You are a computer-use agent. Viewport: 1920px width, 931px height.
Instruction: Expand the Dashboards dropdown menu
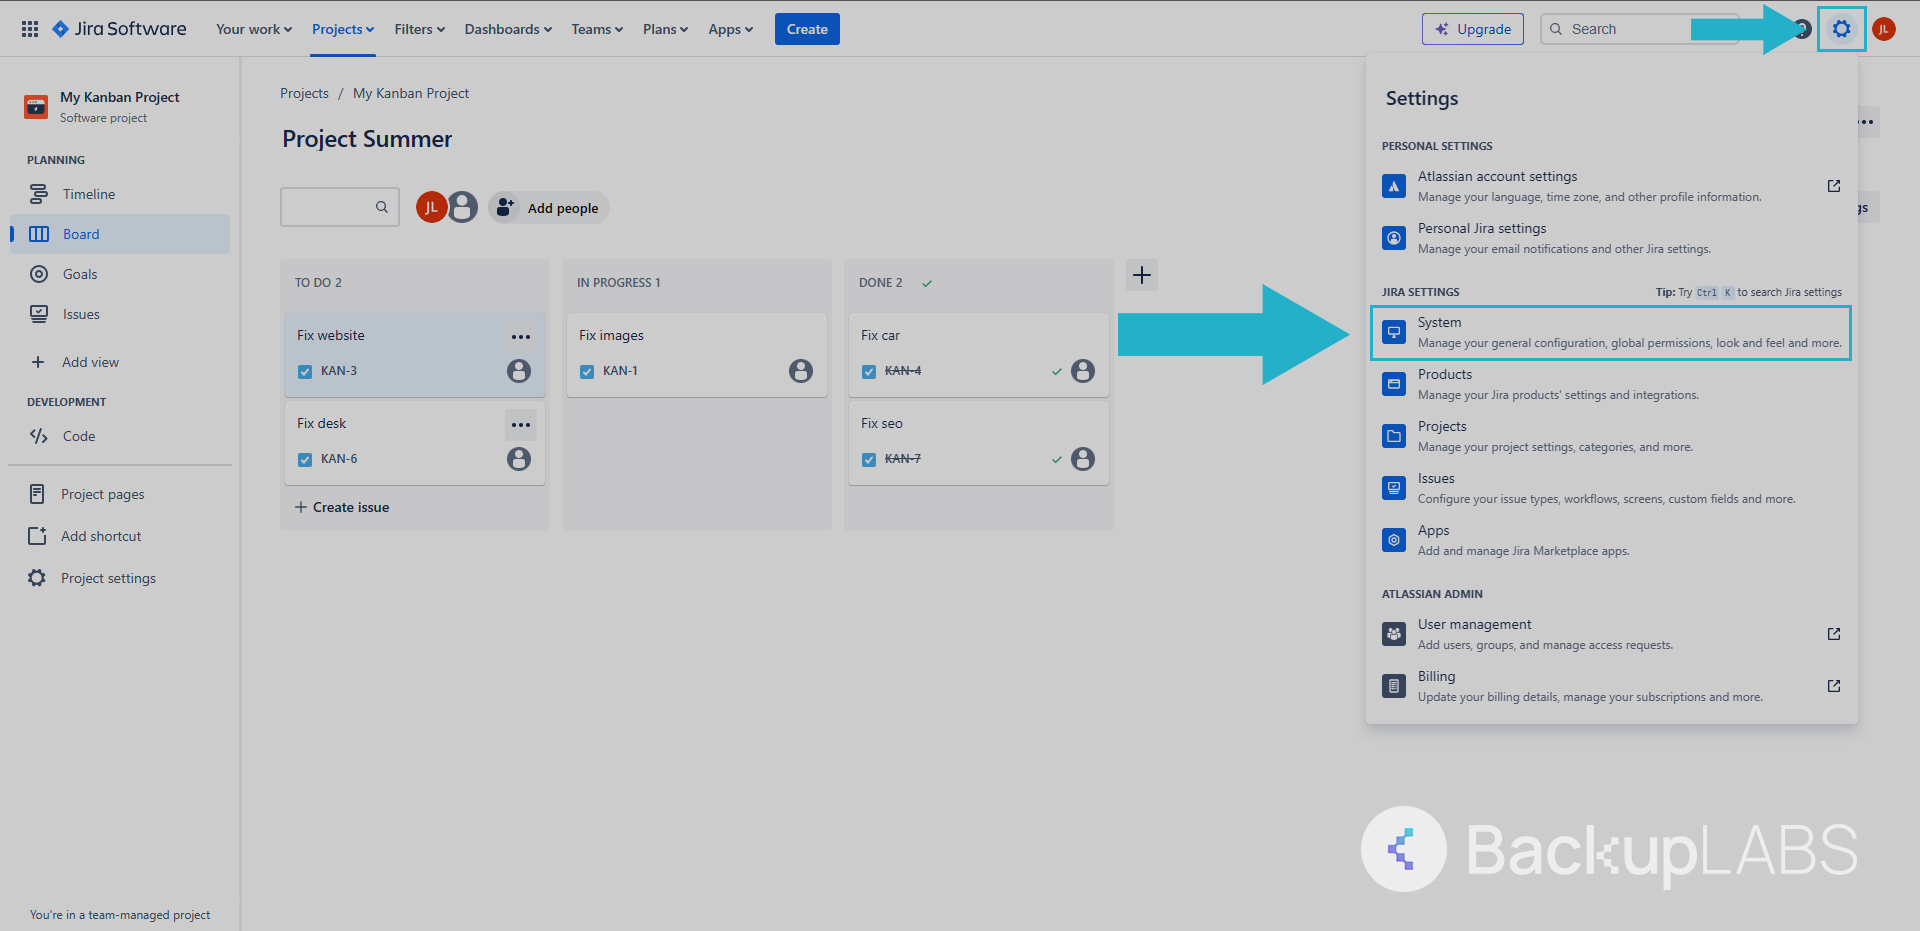point(508,29)
